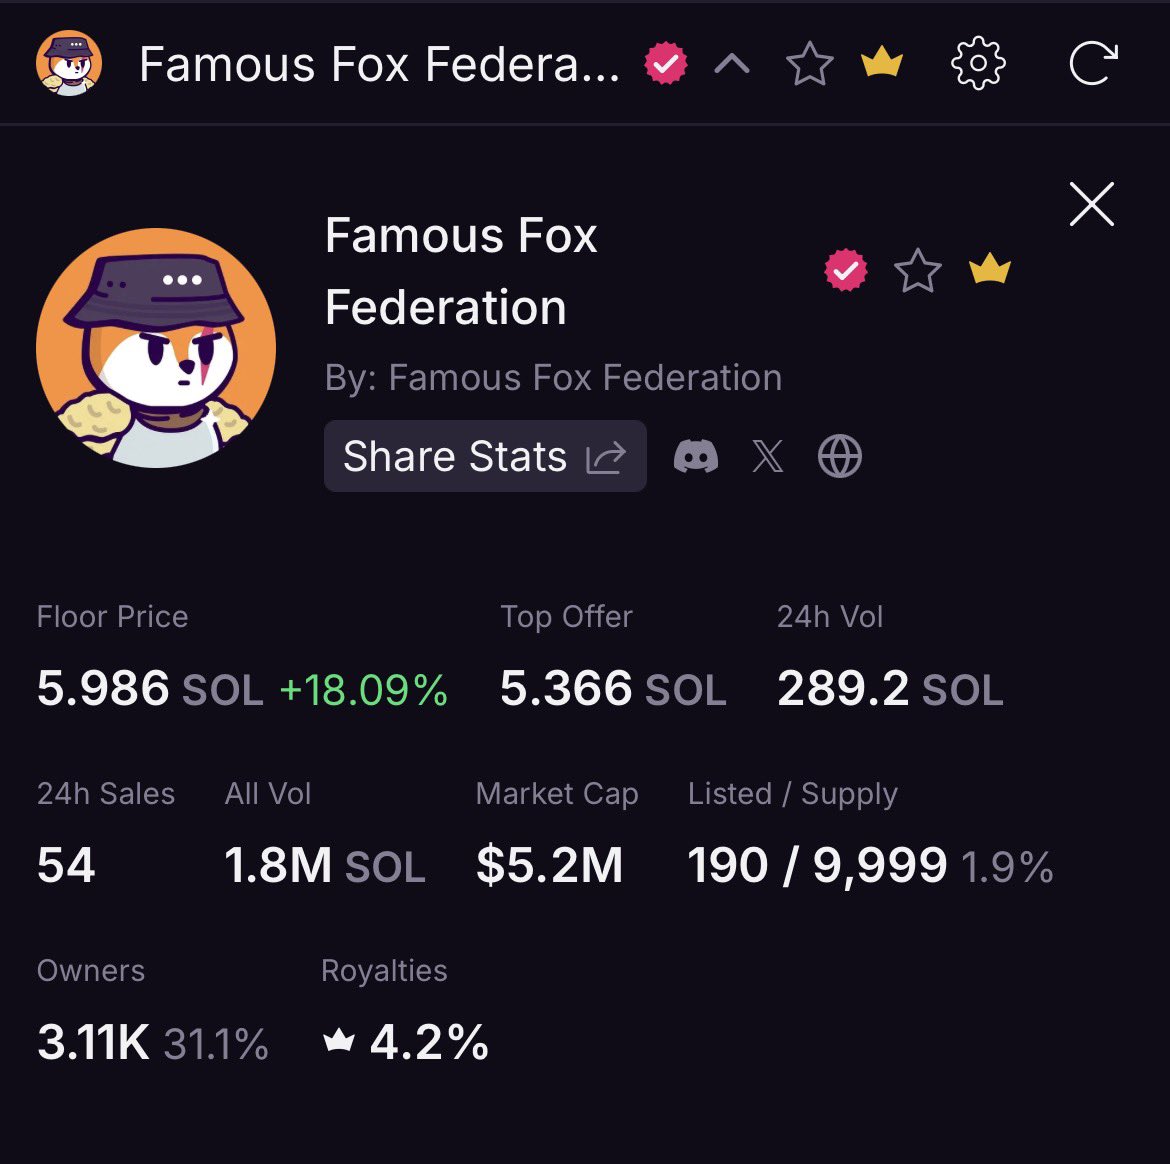Click the small fox avatar in header
The height and width of the screenshot is (1164, 1170).
click(x=69, y=64)
